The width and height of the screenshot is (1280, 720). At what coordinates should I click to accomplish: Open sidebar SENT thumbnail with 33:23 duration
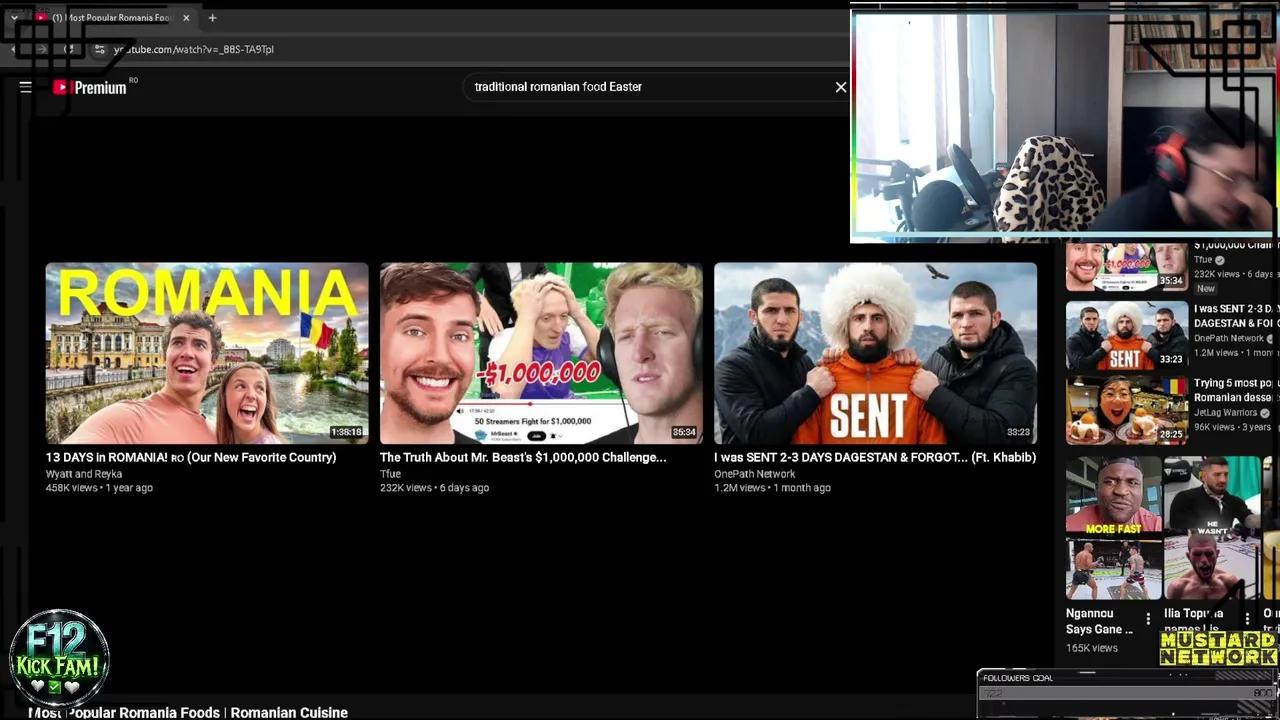tap(1127, 335)
